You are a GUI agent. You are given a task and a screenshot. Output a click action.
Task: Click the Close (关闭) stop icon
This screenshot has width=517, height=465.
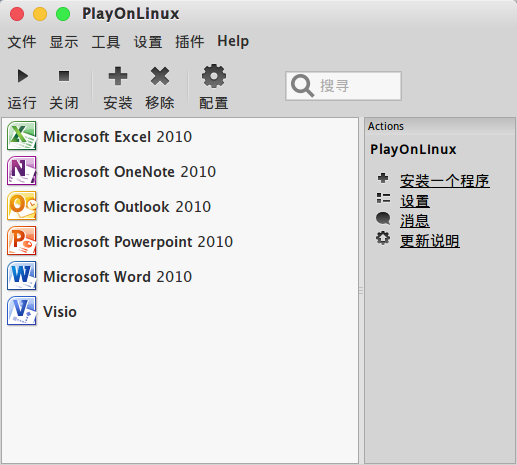click(64, 76)
